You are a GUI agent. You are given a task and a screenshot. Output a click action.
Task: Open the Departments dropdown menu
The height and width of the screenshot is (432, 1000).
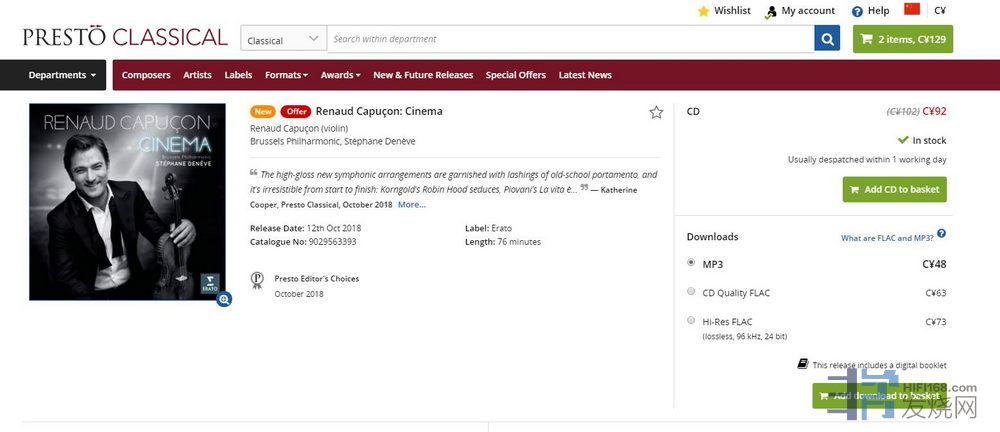pyautogui.click(x=62, y=75)
